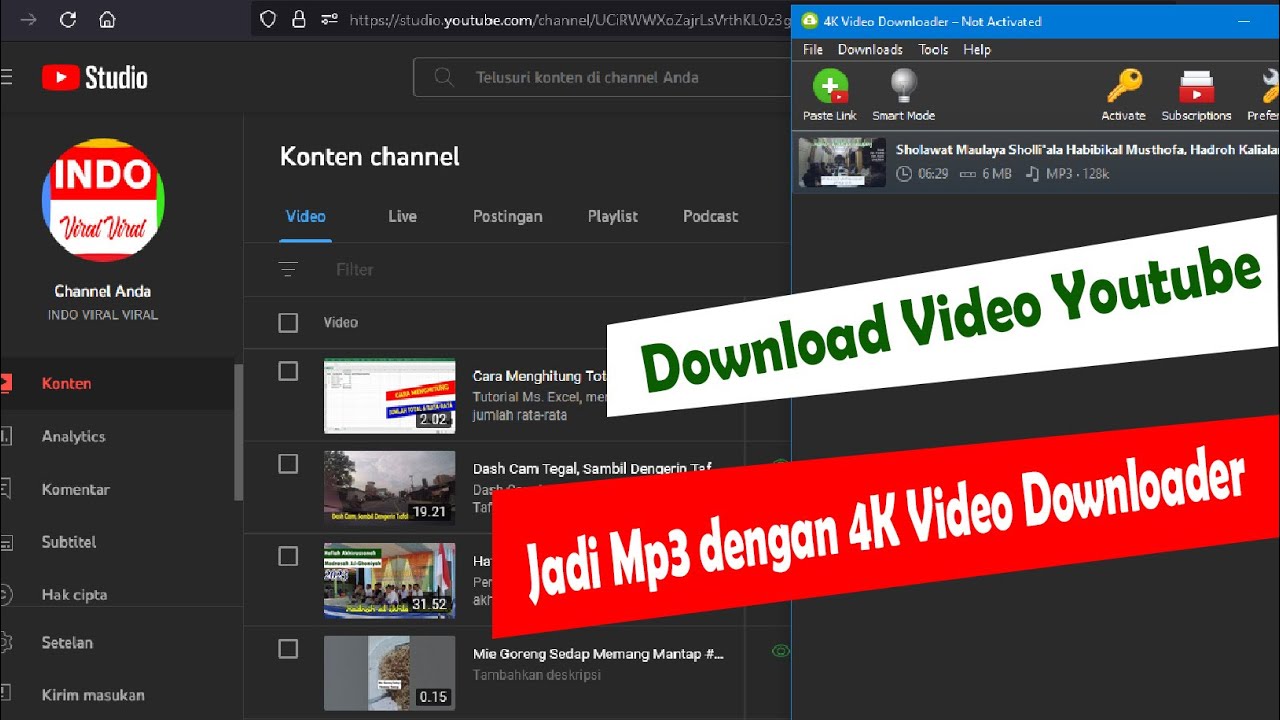
Task: Click the Mie Goreng Sedap Memang Mantap title
Action: 598,654
